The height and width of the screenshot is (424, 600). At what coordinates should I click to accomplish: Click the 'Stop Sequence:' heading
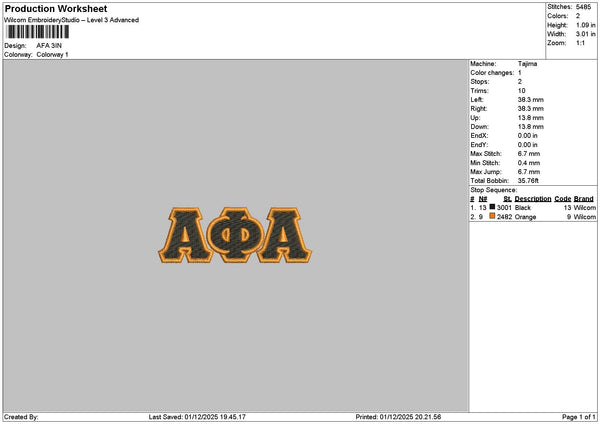point(494,190)
